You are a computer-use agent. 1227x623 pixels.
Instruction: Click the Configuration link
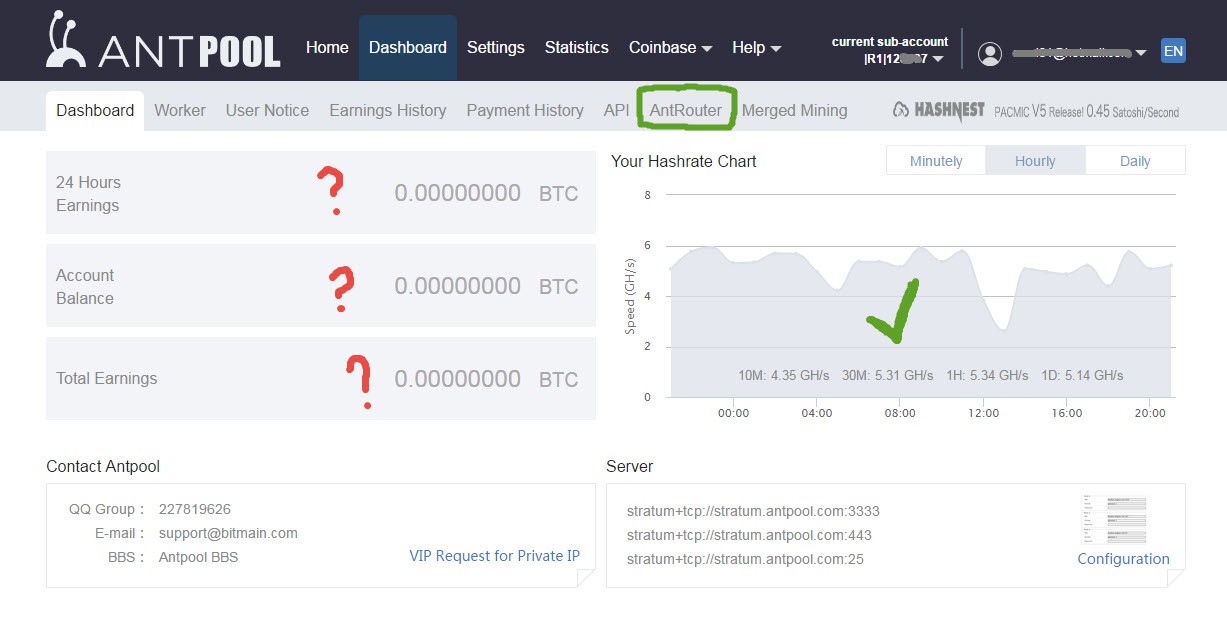pyautogui.click(x=1123, y=559)
